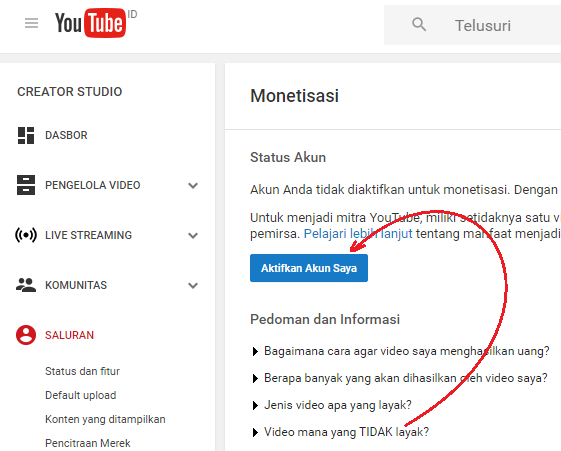Expand triangle for 'Video mana yang TIDAK layak?'

point(255,432)
